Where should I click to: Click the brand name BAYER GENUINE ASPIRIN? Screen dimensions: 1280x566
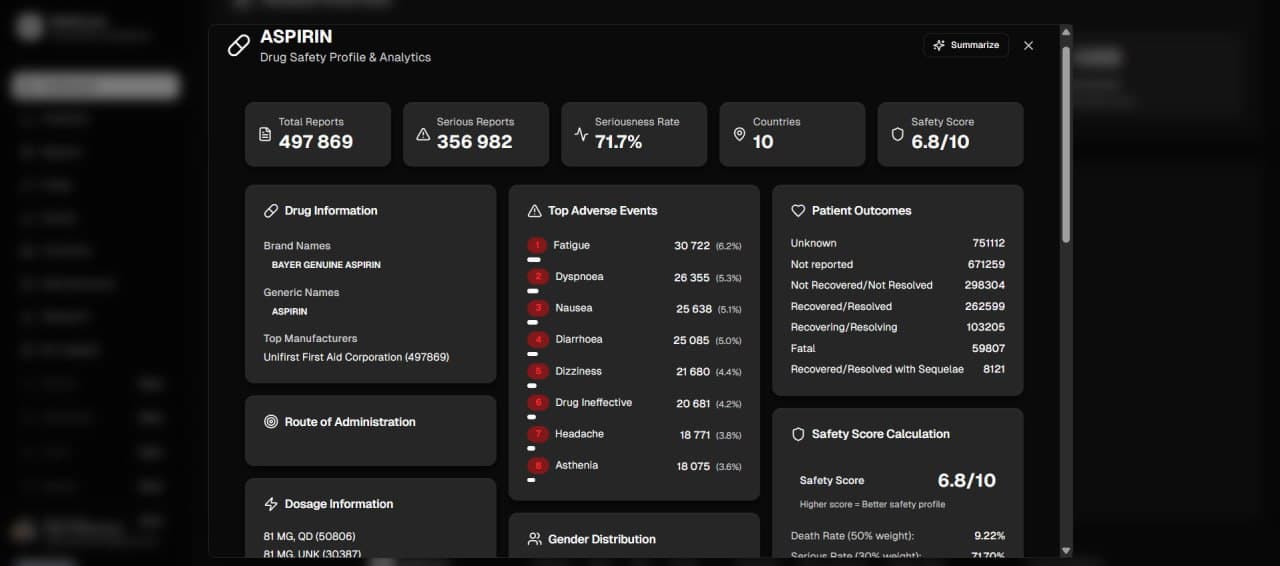326,265
